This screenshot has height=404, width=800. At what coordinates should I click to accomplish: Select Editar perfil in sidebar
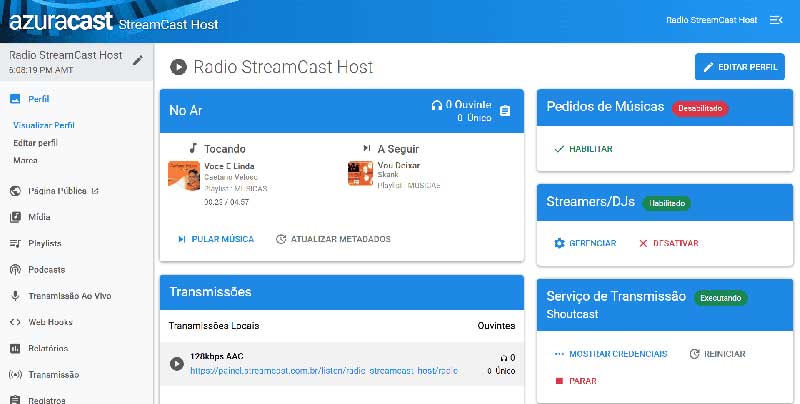tap(35, 143)
